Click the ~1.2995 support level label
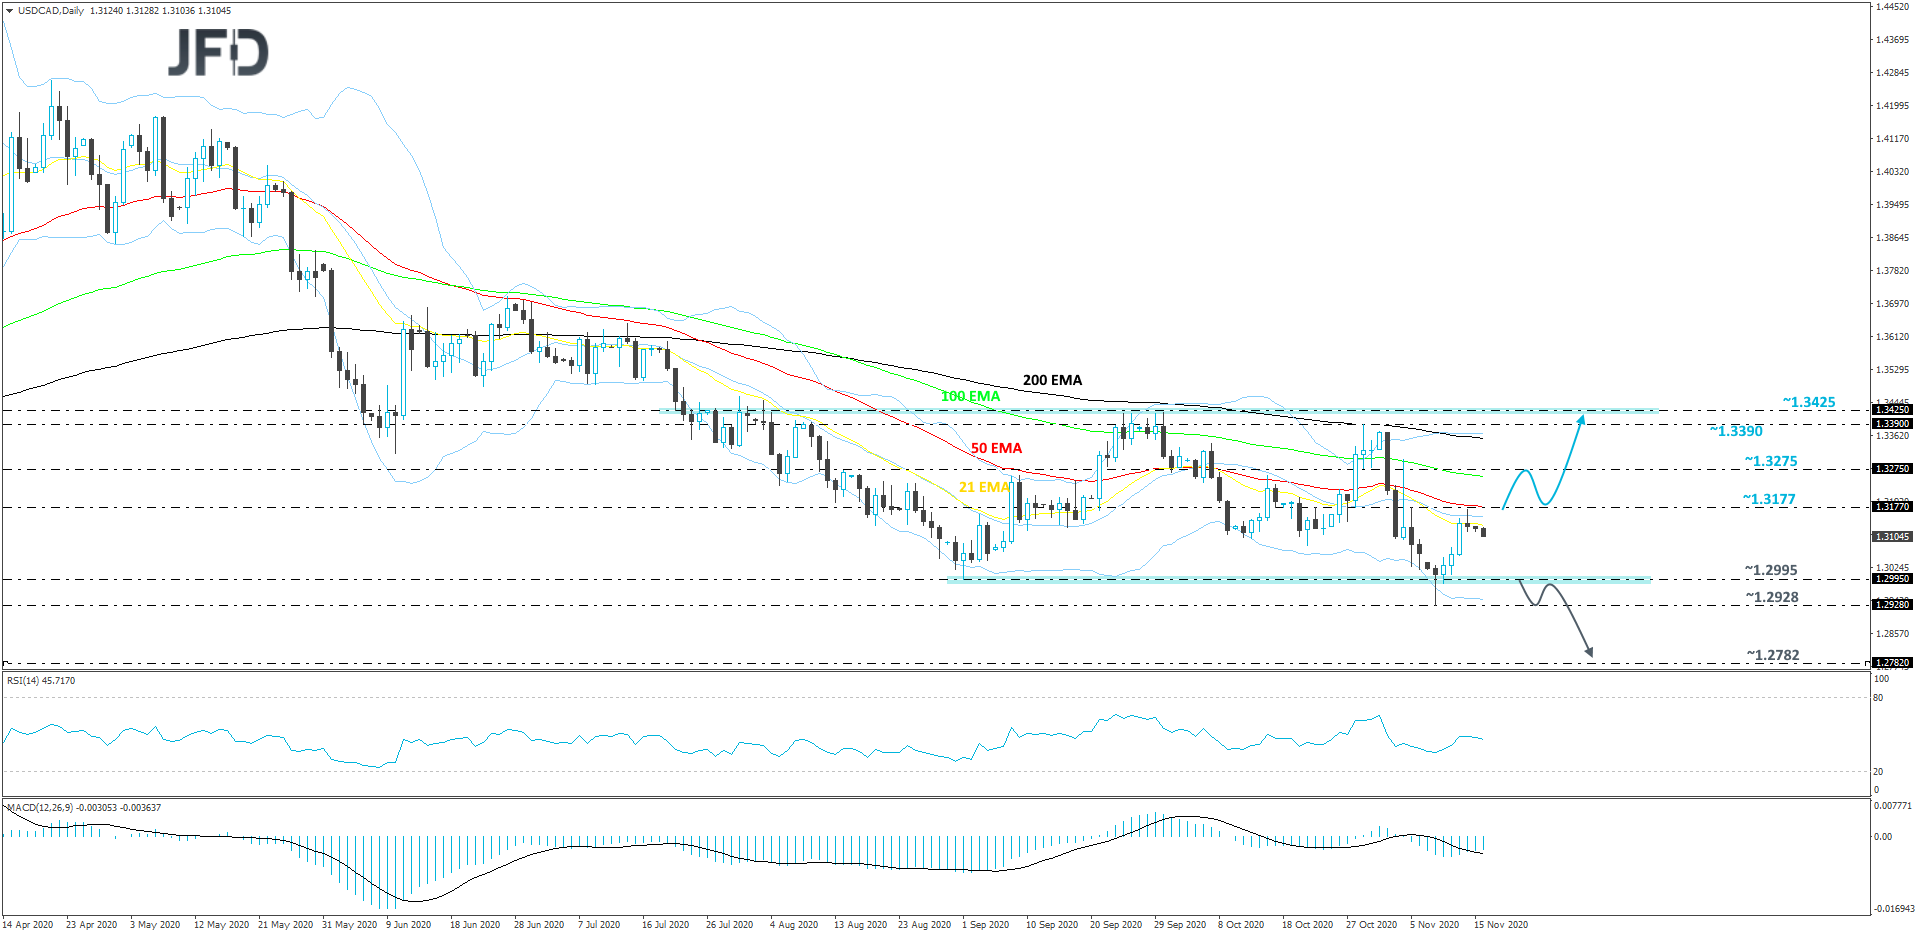 [x=1771, y=570]
